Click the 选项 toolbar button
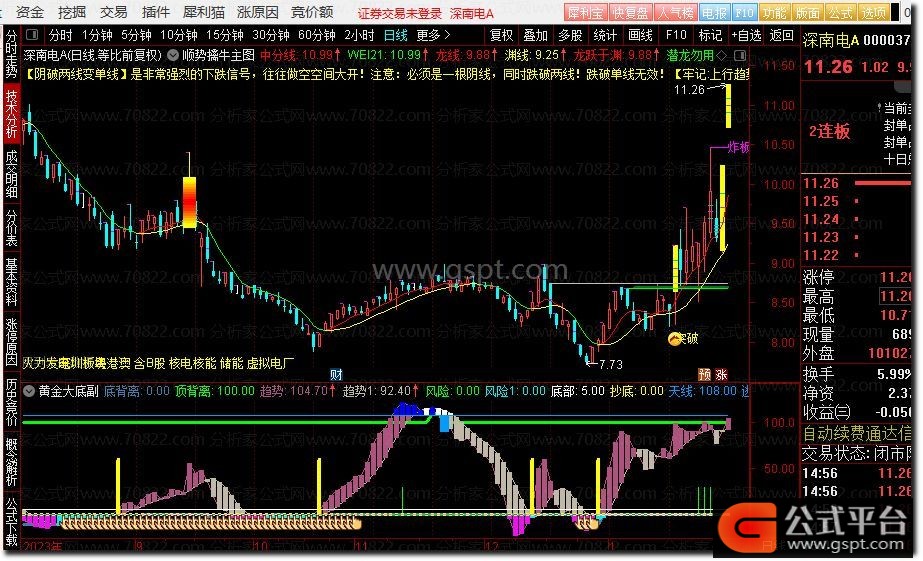923x561 pixels. [x=873, y=12]
